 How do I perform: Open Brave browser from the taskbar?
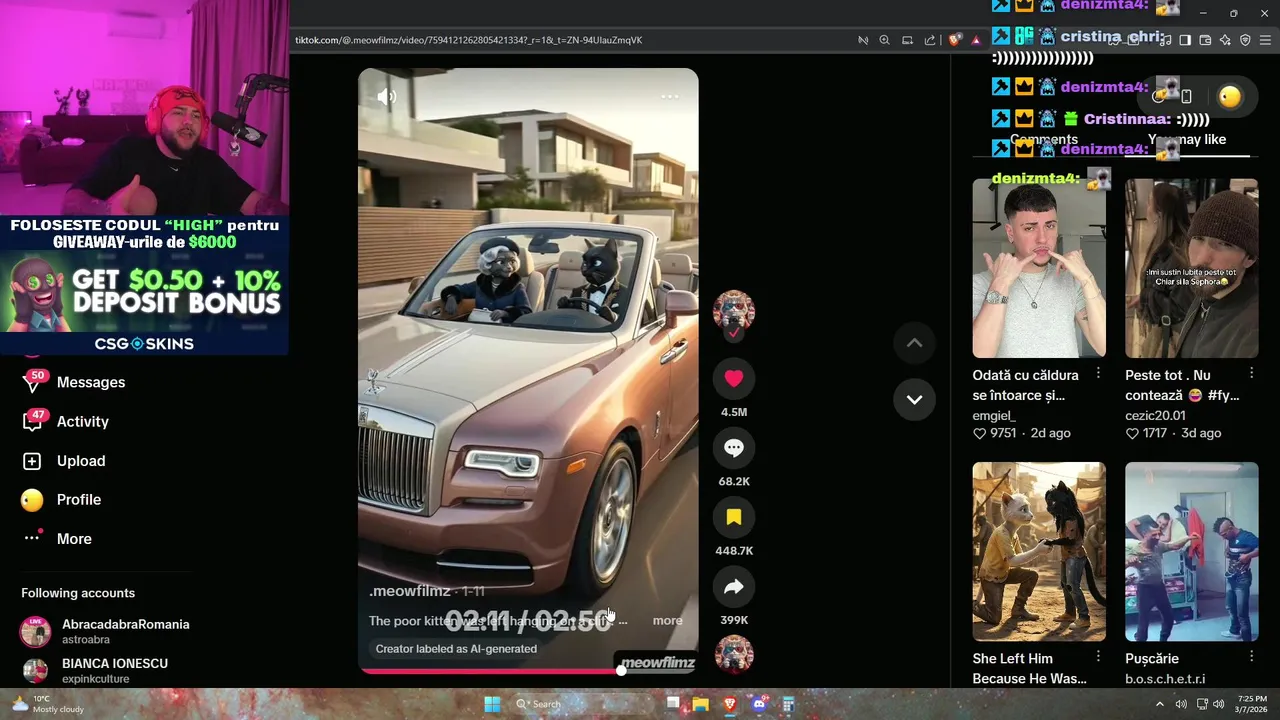[730, 704]
